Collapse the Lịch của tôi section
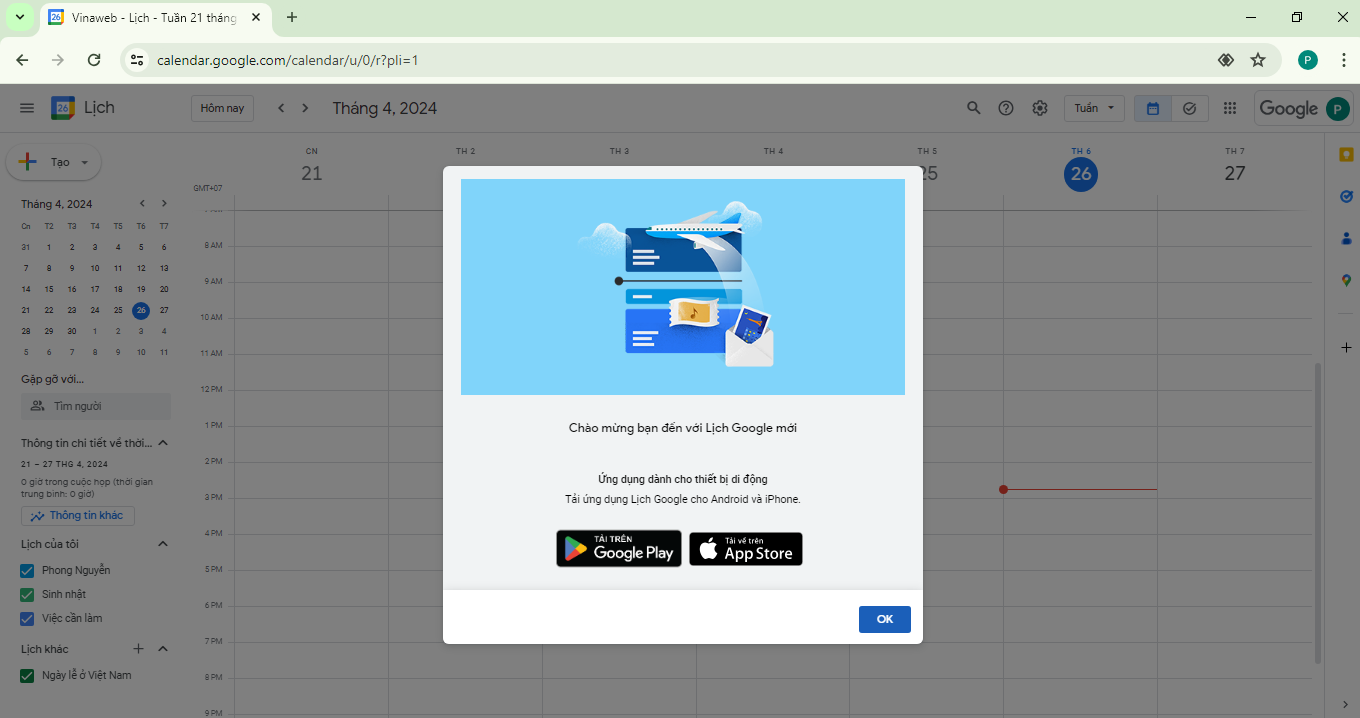The height and width of the screenshot is (718, 1360). 163,544
